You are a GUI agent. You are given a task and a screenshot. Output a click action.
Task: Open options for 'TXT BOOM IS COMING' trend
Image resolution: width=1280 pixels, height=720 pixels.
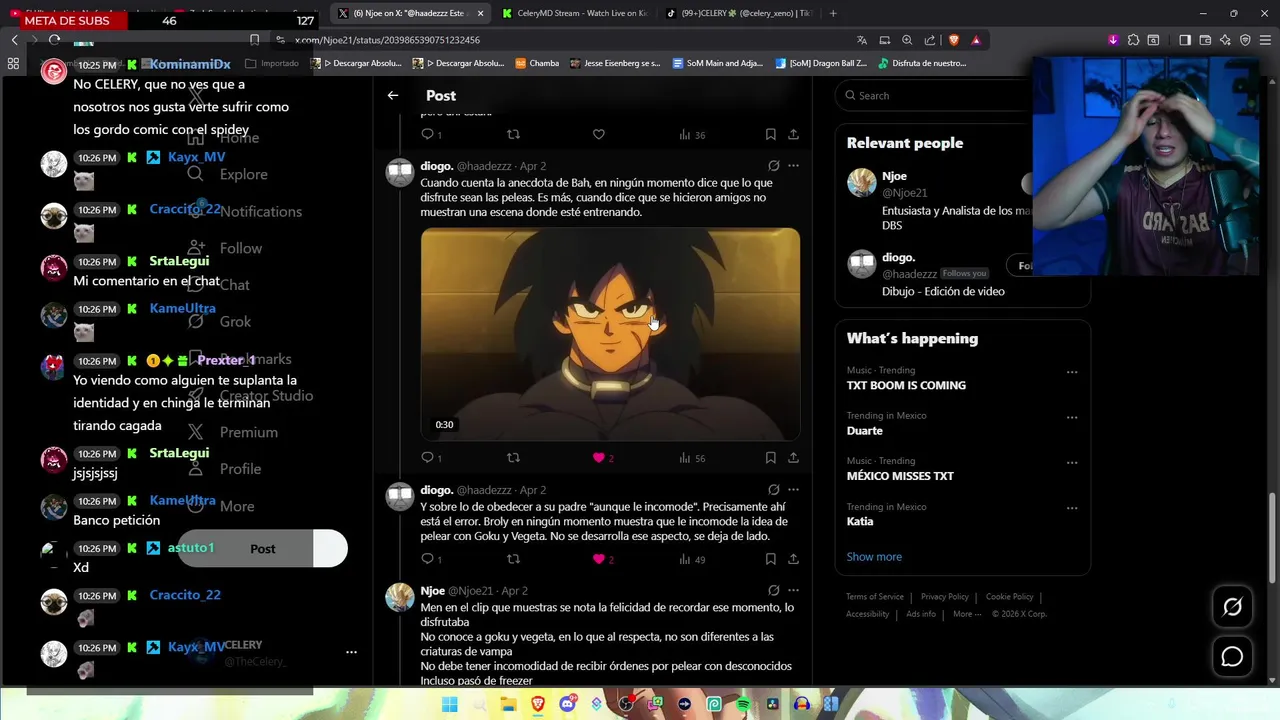[1072, 372]
